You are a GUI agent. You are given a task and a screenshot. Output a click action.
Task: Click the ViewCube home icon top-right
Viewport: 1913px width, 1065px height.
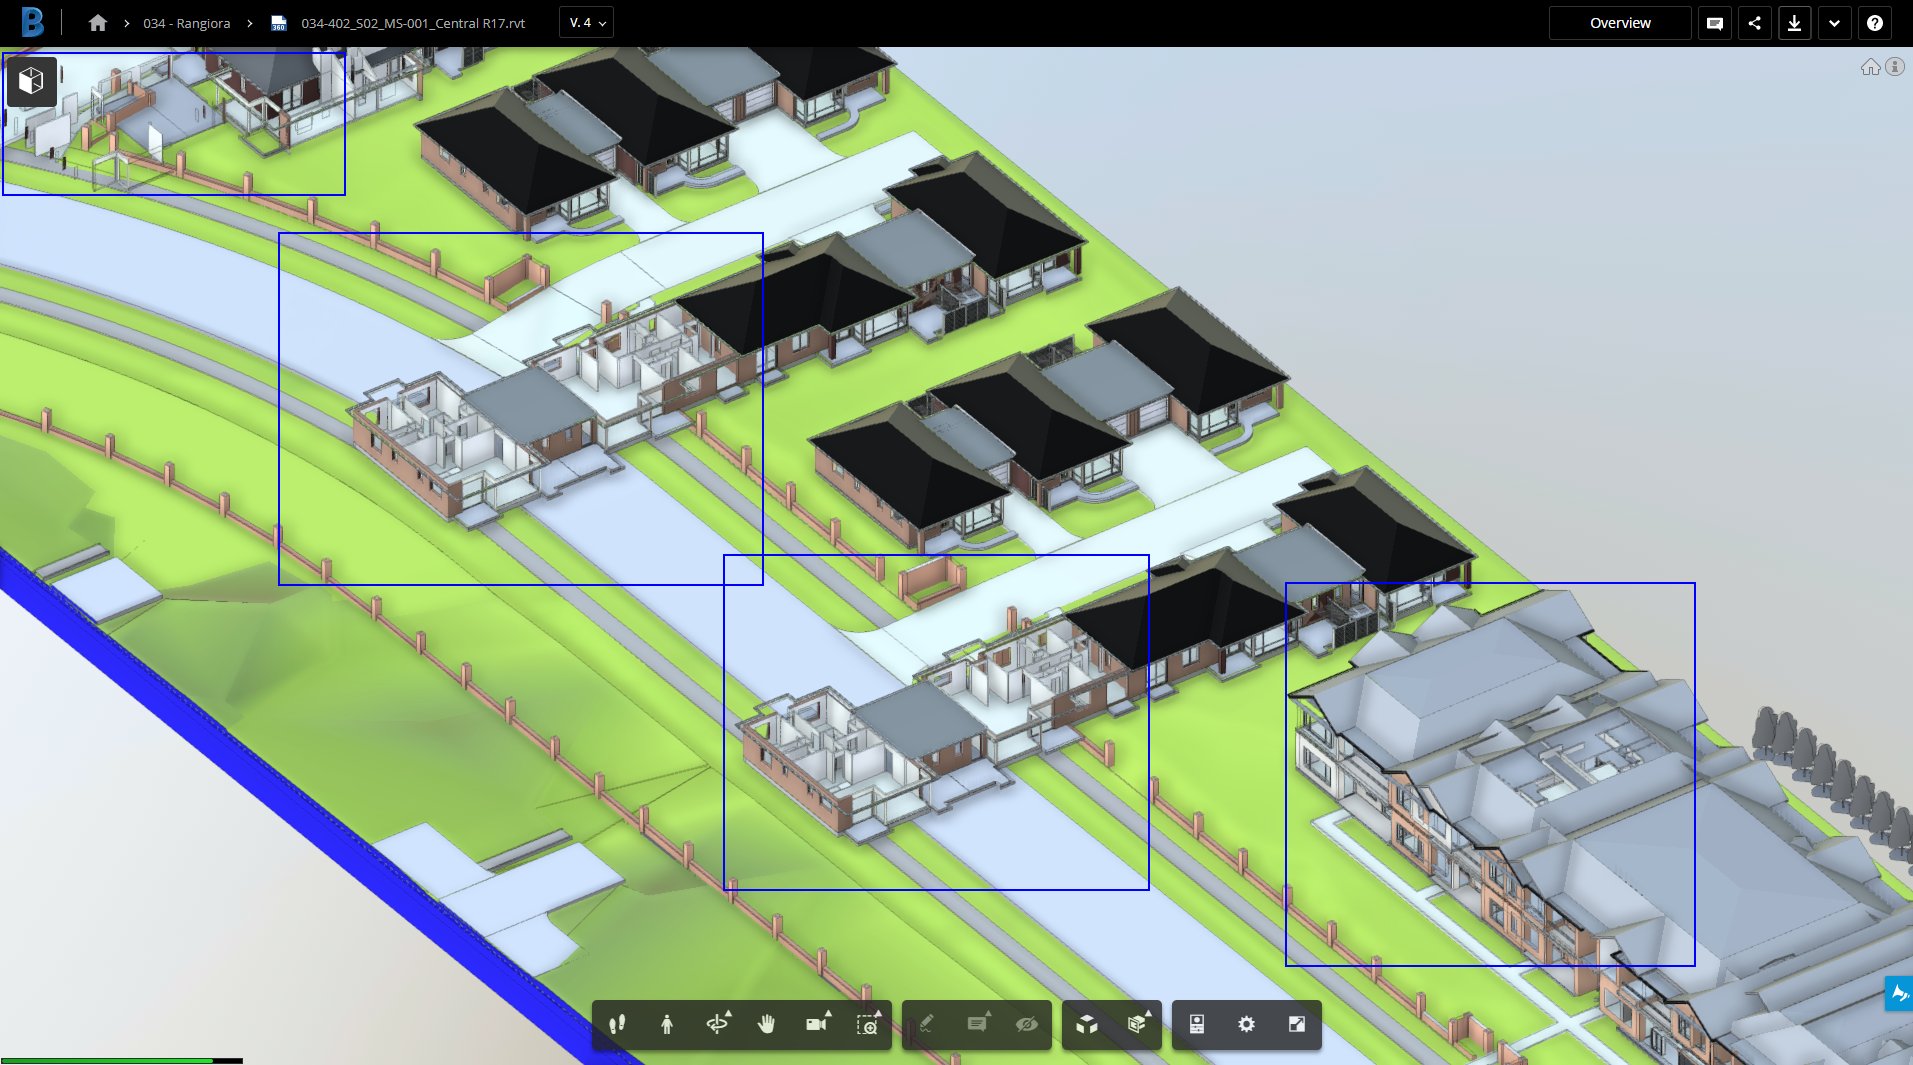pyautogui.click(x=1871, y=66)
